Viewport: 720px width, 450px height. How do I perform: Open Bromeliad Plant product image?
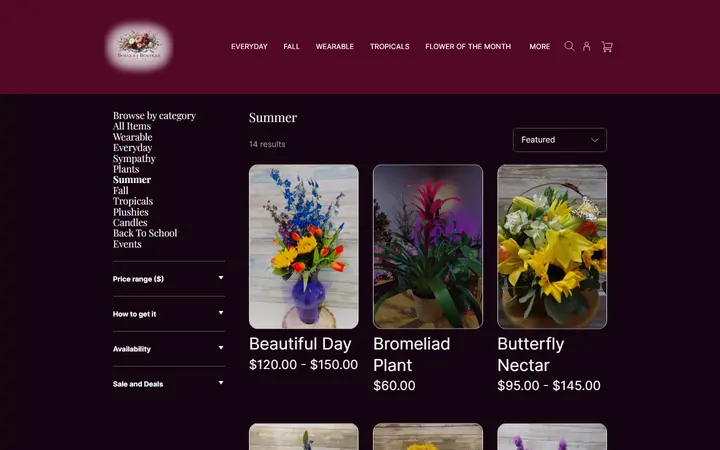coord(428,247)
